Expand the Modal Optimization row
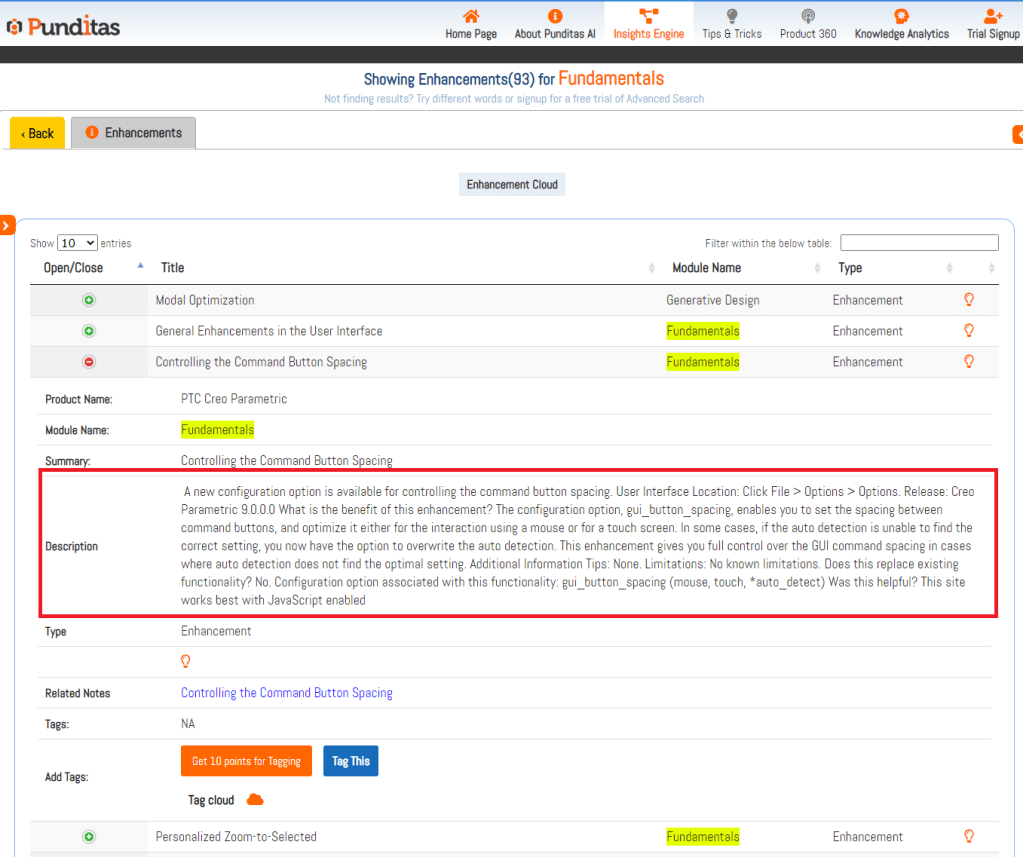The height and width of the screenshot is (857, 1023). pos(88,300)
